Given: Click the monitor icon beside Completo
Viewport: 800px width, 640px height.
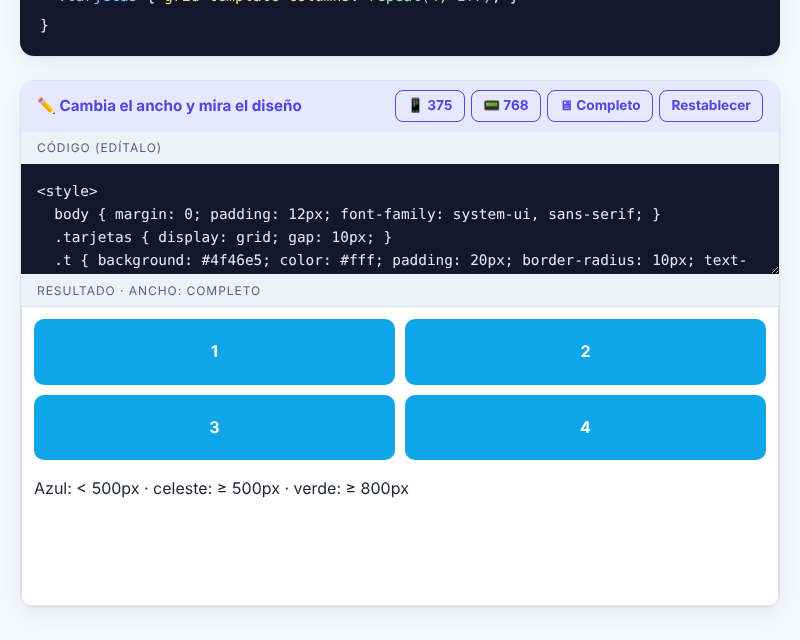Looking at the screenshot, I should 566,106.
